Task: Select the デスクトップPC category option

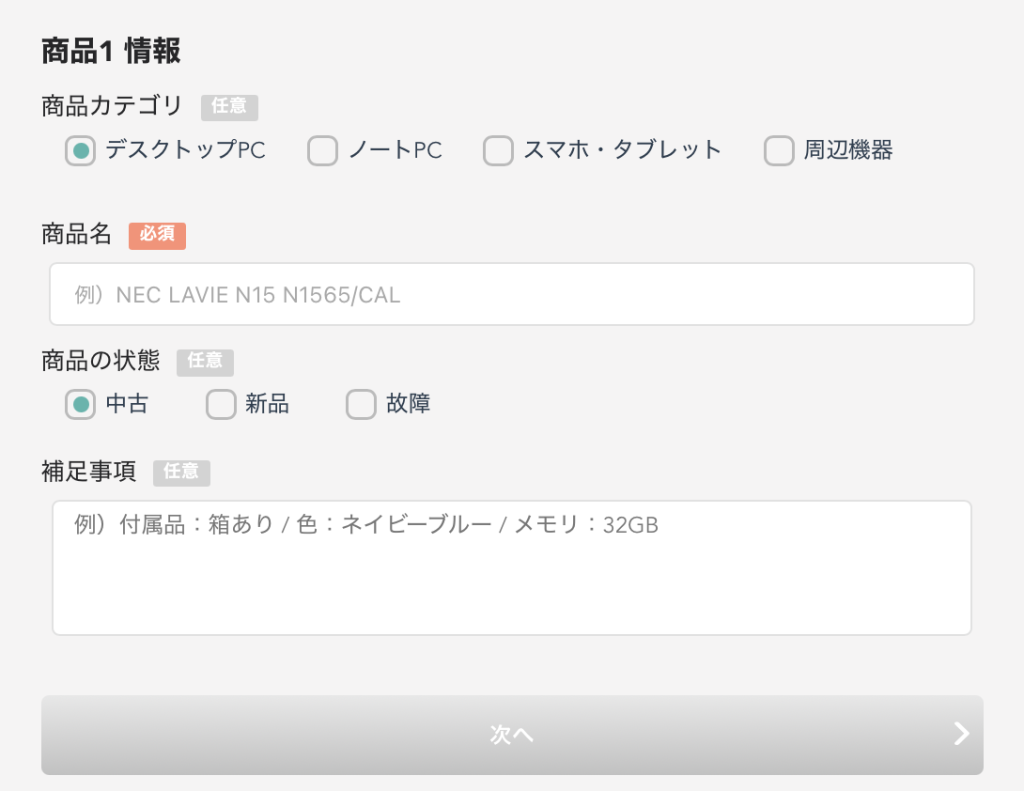Action: [81, 151]
